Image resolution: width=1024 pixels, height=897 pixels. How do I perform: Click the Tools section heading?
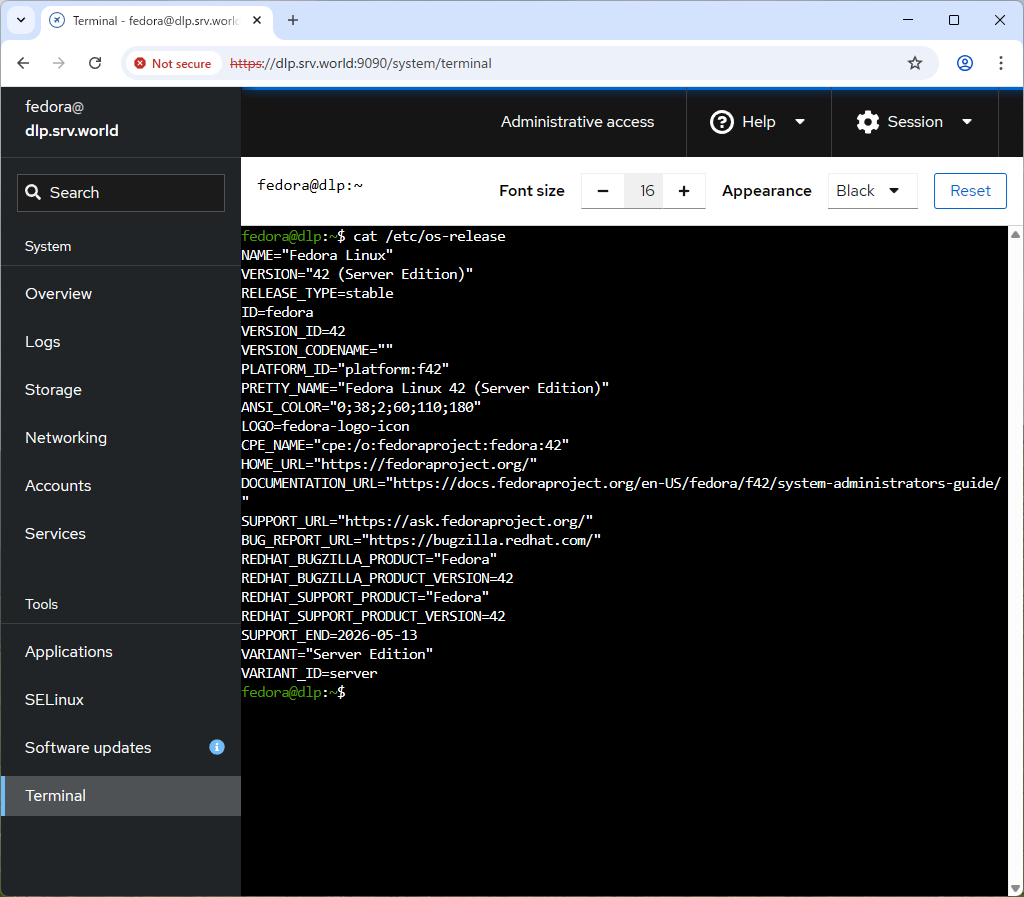(41, 605)
